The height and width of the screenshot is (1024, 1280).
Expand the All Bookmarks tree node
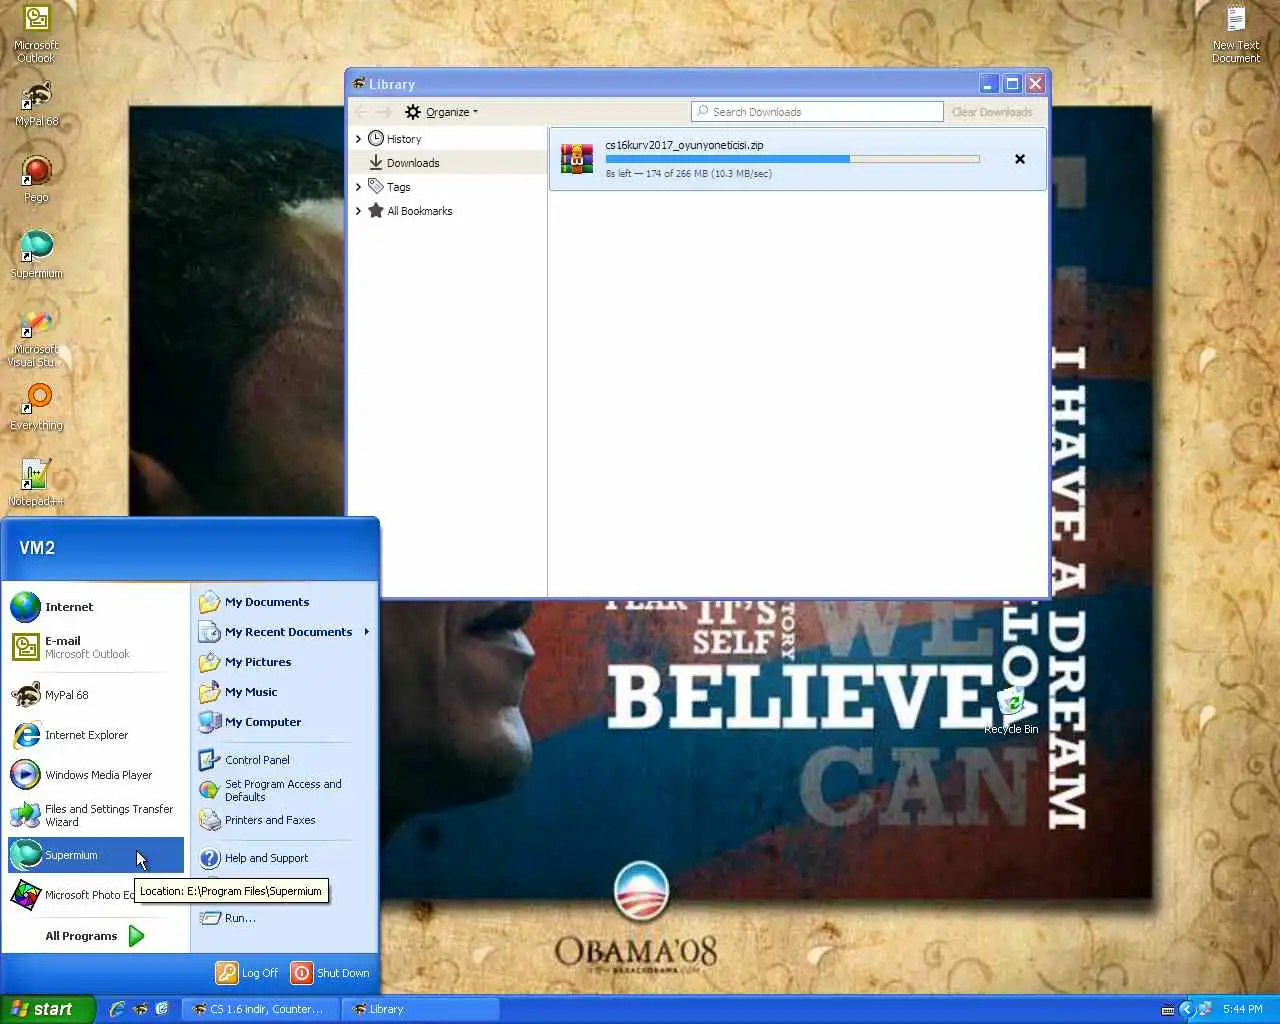click(358, 211)
